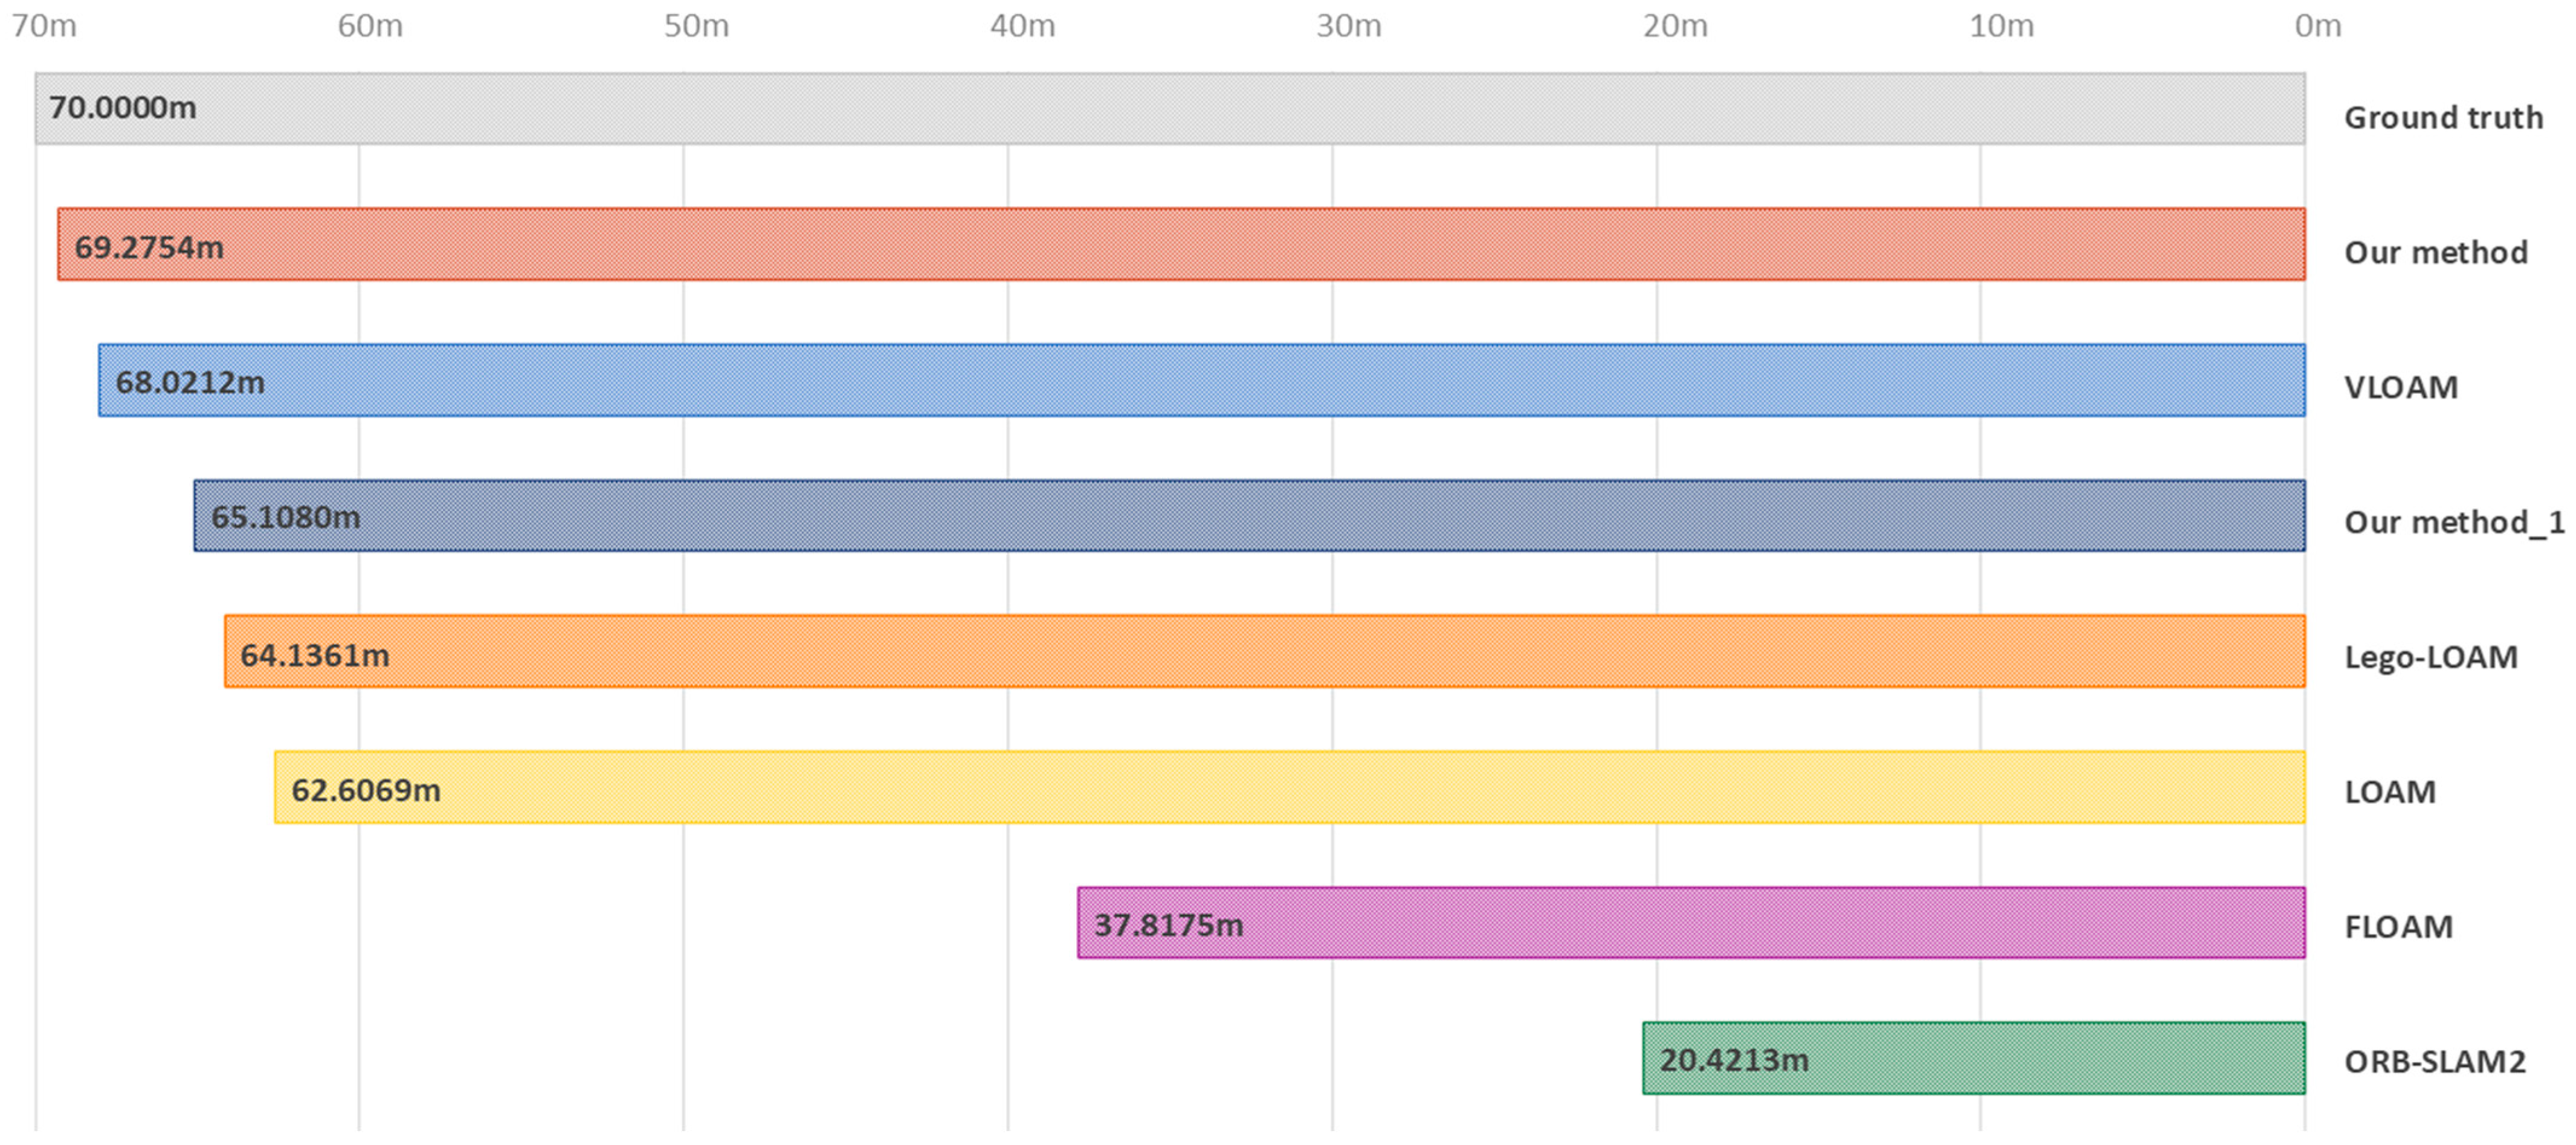Select the red Our method bar
The image size is (2576, 1145).
[x=1180, y=244]
